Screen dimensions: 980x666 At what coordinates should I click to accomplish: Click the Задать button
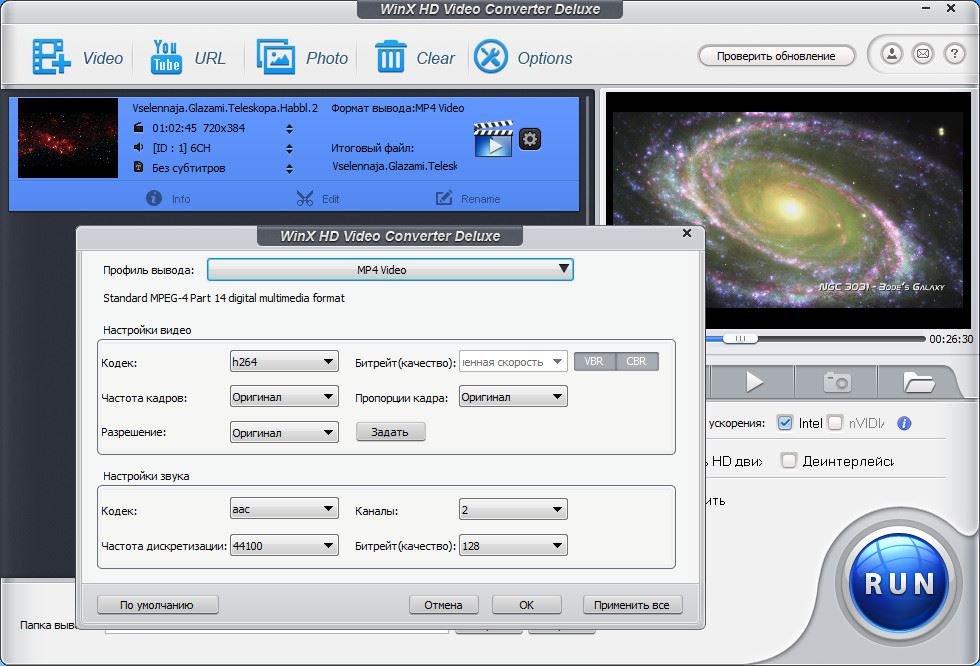(391, 432)
